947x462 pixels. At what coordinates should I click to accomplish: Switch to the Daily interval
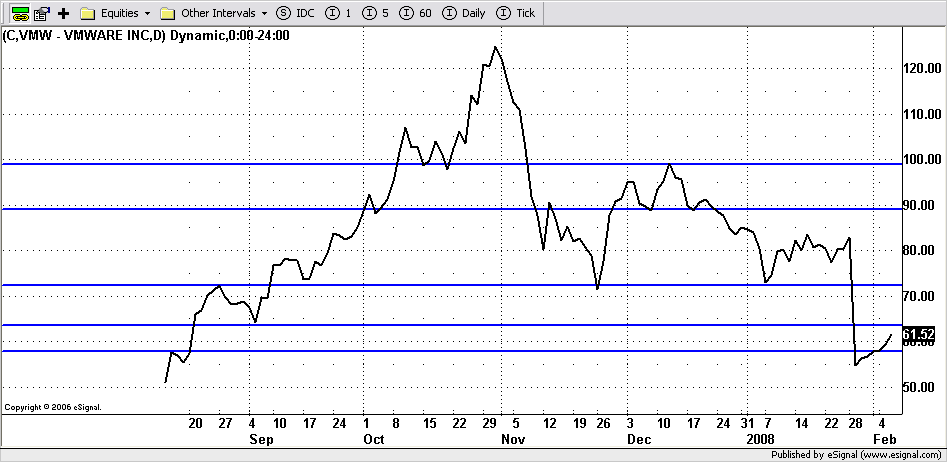(464, 13)
